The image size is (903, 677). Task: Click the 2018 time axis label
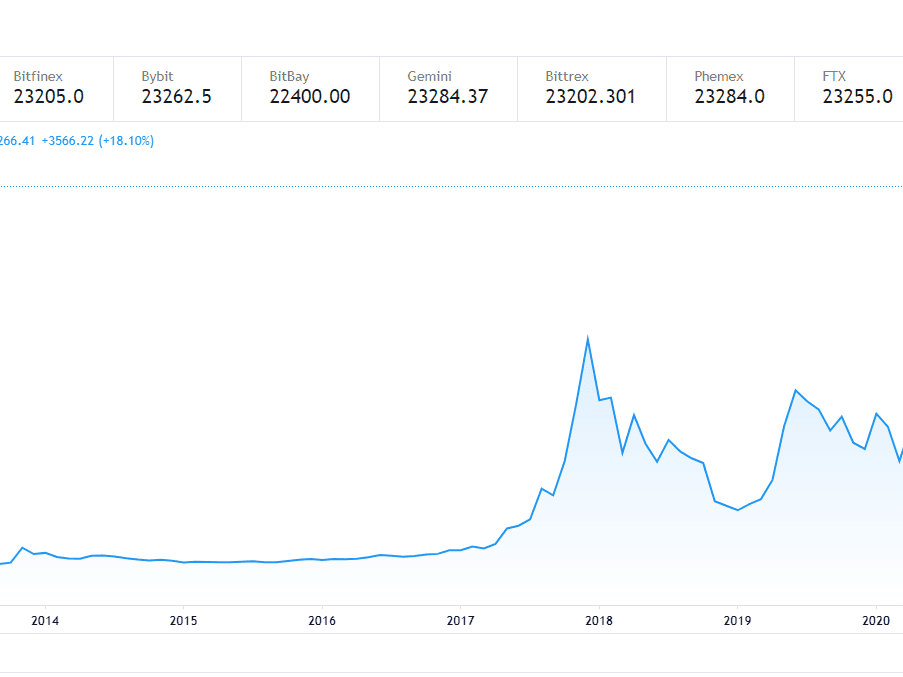pos(599,621)
